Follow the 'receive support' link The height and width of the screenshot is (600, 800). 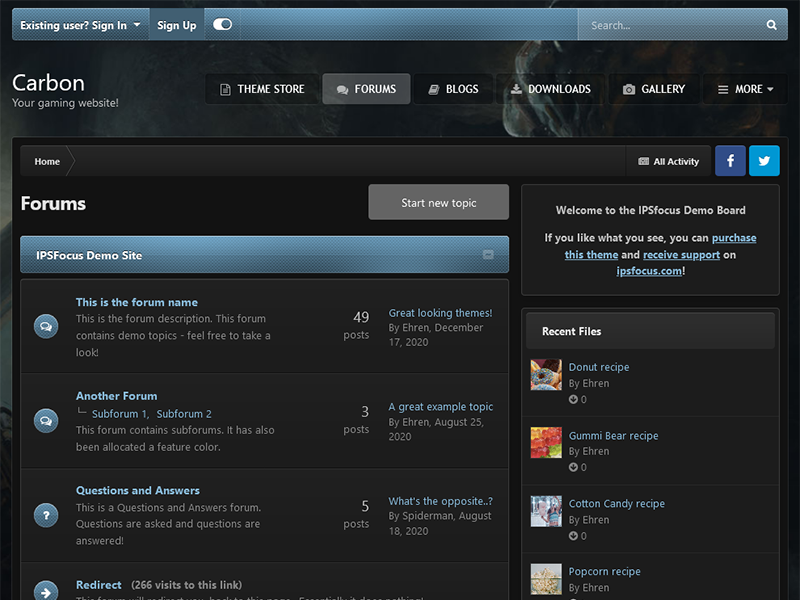681,255
